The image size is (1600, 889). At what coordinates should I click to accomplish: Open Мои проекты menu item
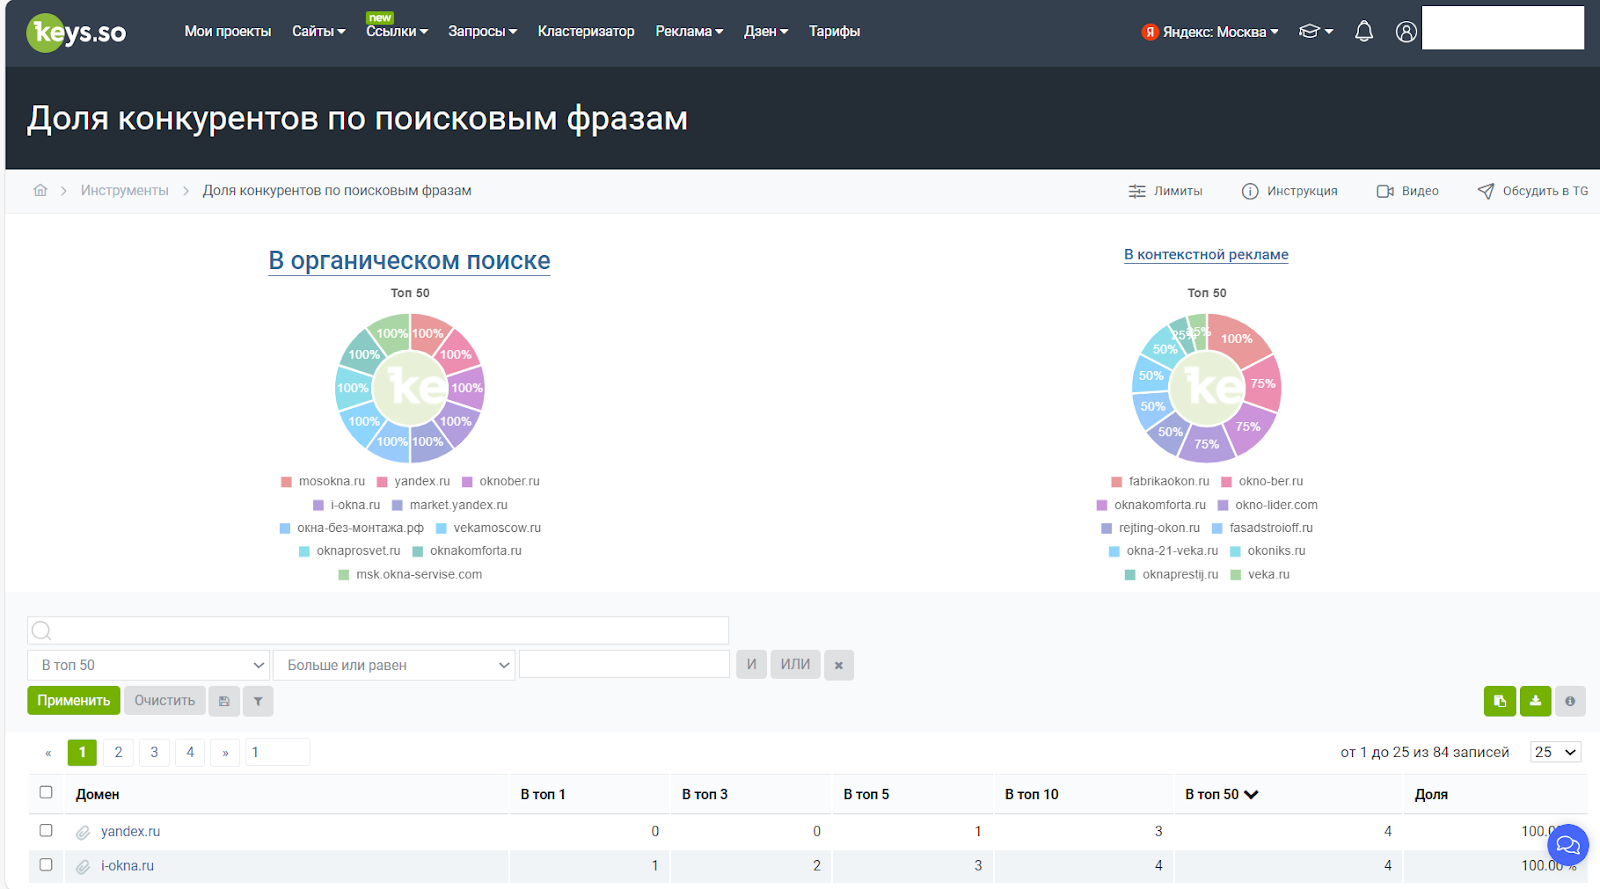point(228,31)
